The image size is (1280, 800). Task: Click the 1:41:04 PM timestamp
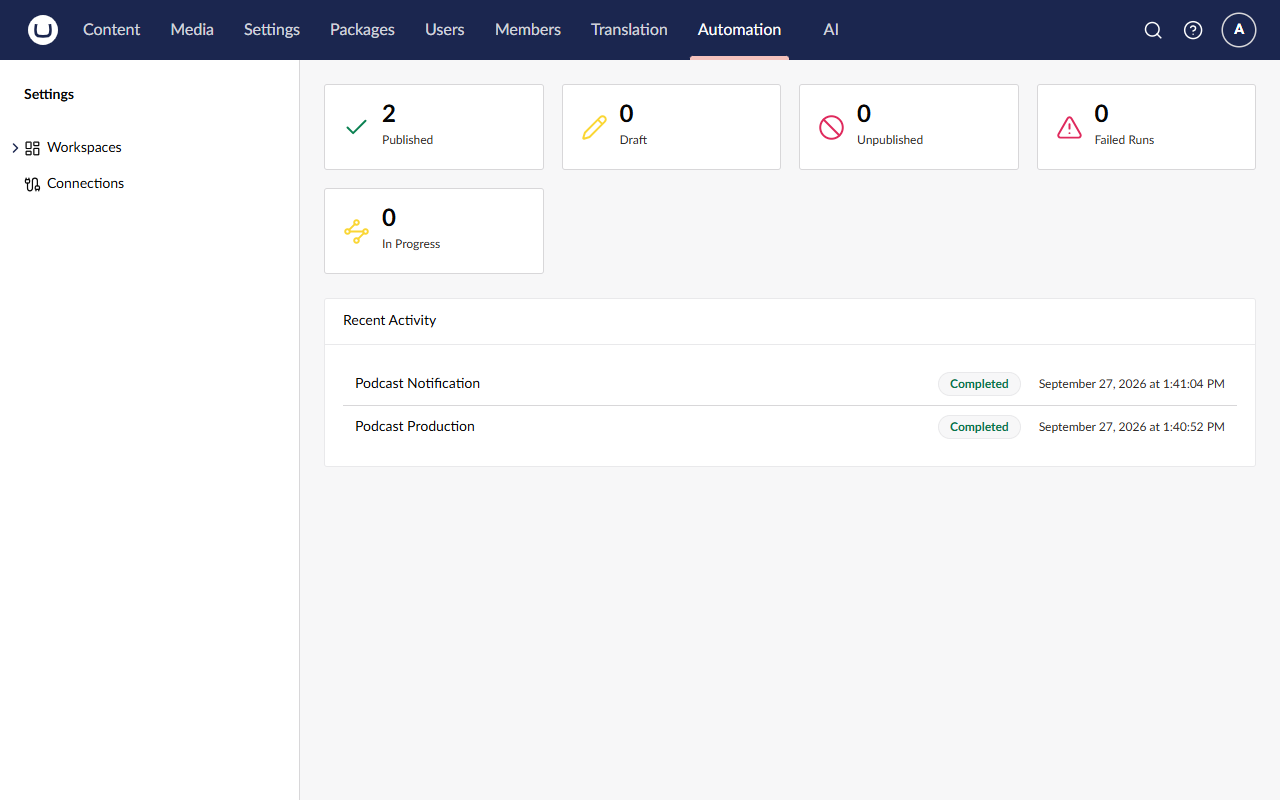1131,384
